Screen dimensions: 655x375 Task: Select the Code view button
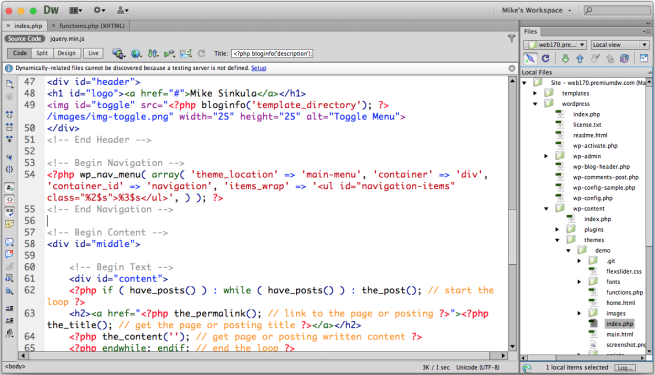(x=20, y=53)
